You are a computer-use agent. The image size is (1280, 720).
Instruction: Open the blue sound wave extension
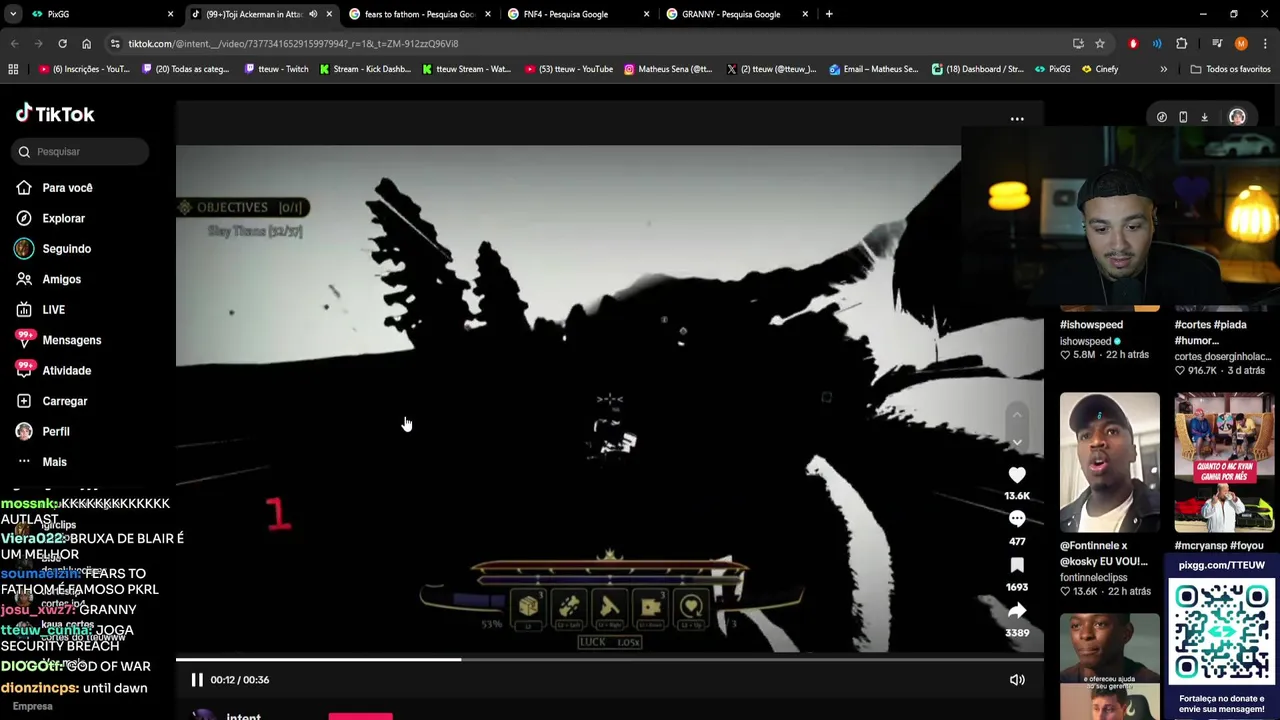click(x=1157, y=44)
